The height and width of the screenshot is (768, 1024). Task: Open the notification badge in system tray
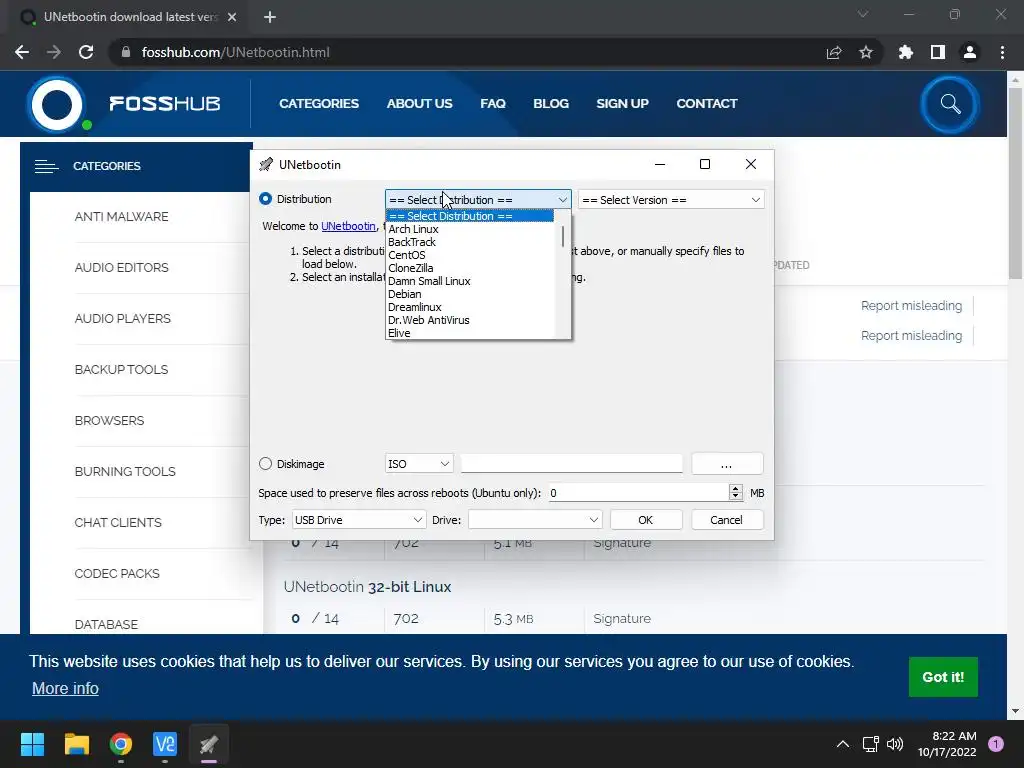pyautogui.click(x=996, y=744)
